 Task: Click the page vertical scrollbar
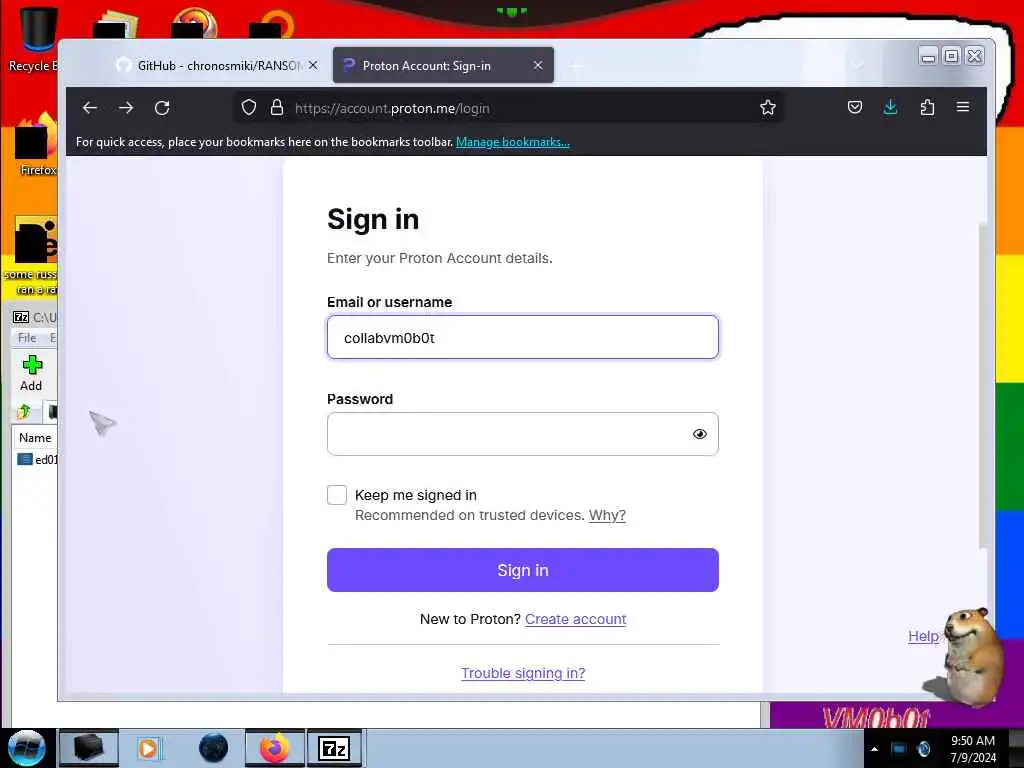click(982, 385)
